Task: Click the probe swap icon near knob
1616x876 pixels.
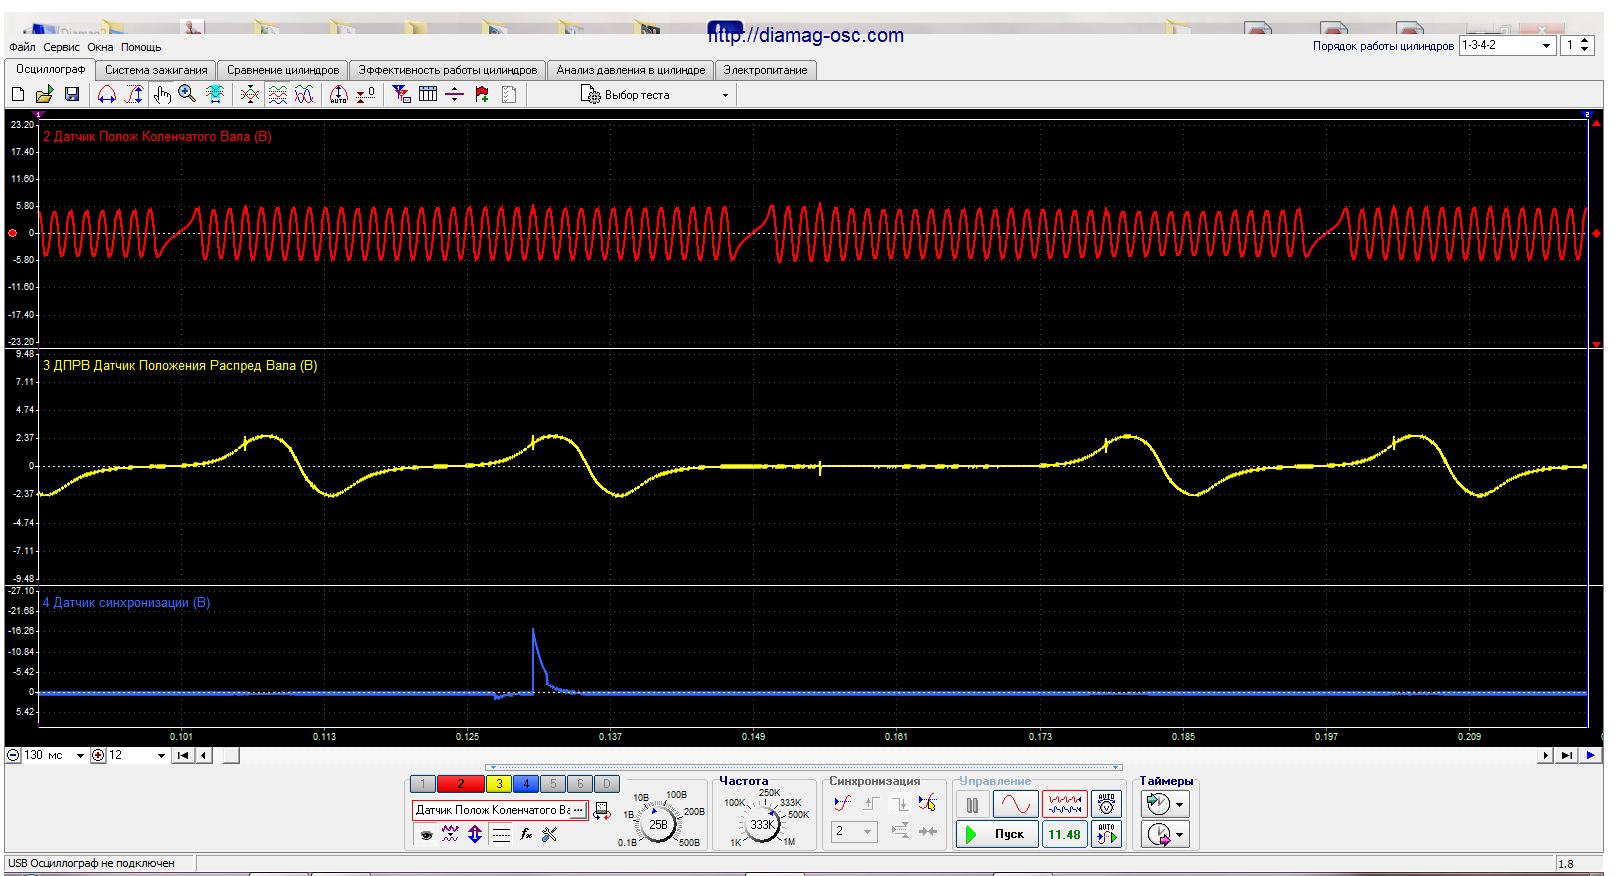Action: coord(602,811)
